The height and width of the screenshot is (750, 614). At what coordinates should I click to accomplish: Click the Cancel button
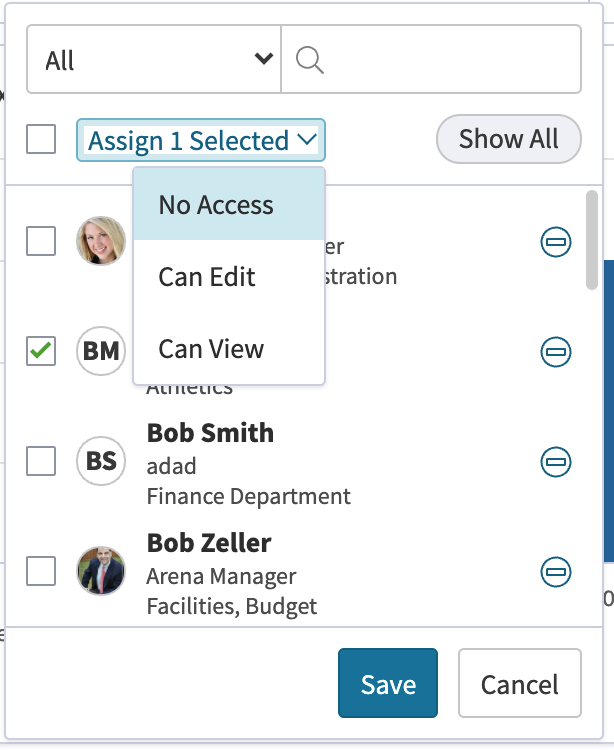click(520, 683)
